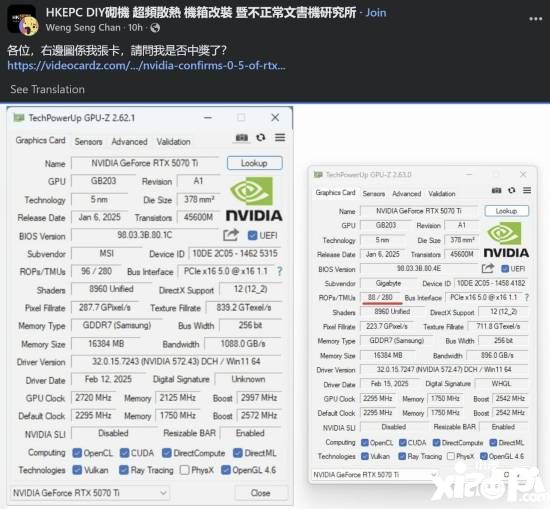Image resolution: width=550 pixels, height=509 pixels.
Task: Click the Name field in left GPU-Z window
Action: pyautogui.click(x=145, y=163)
